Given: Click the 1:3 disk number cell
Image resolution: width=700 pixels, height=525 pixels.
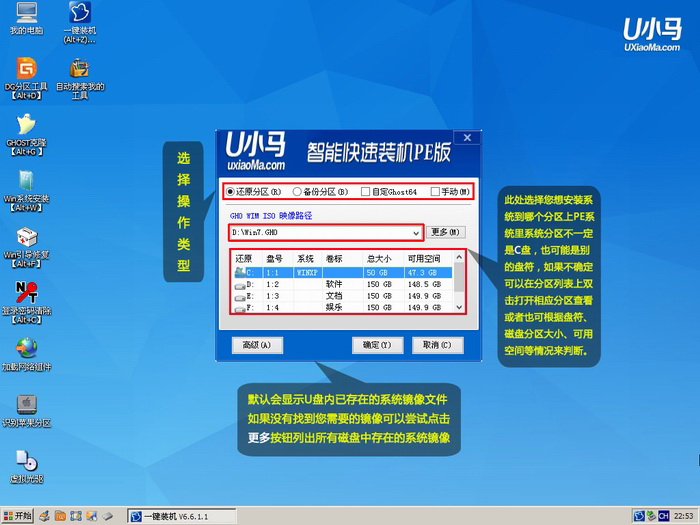Looking at the screenshot, I should (x=272, y=296).
